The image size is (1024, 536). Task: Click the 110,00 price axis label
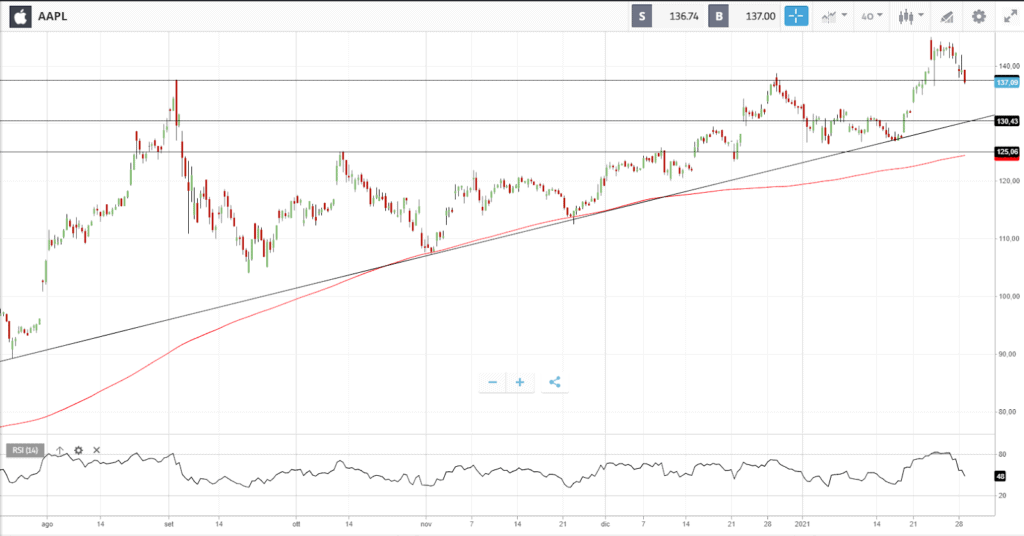pos(1008,239)
